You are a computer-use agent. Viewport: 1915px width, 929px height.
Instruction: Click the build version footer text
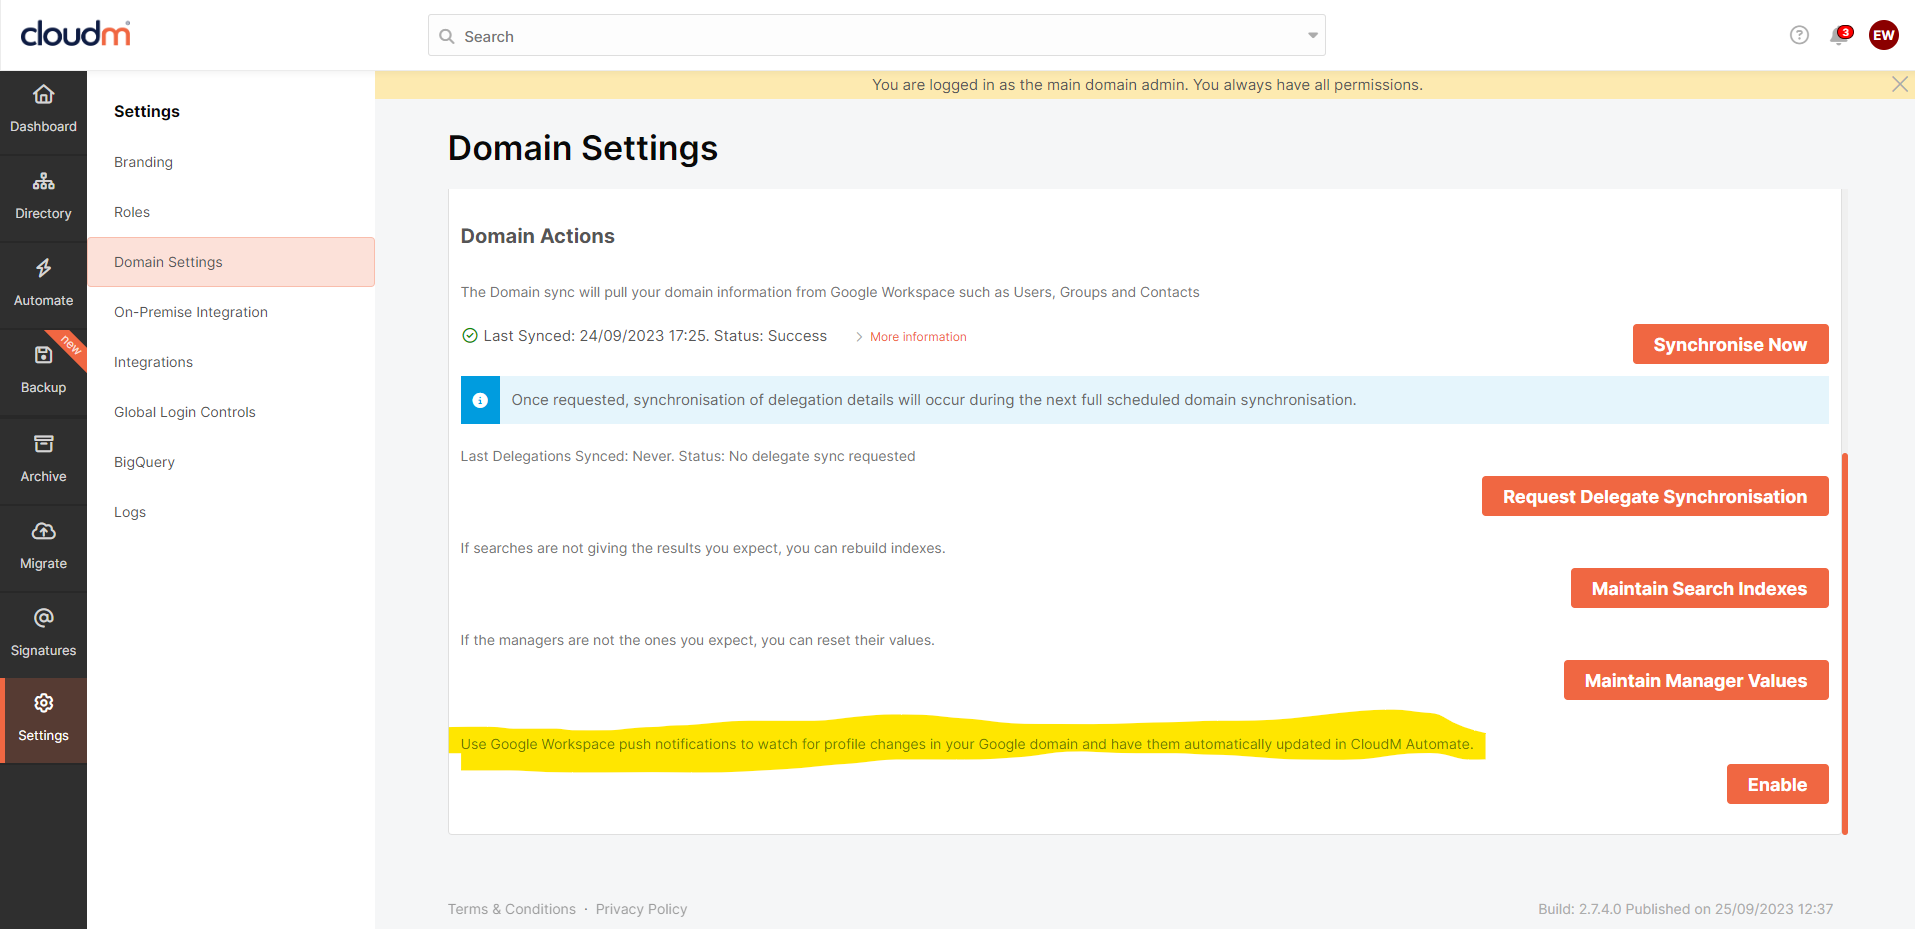click(1685, 909)
